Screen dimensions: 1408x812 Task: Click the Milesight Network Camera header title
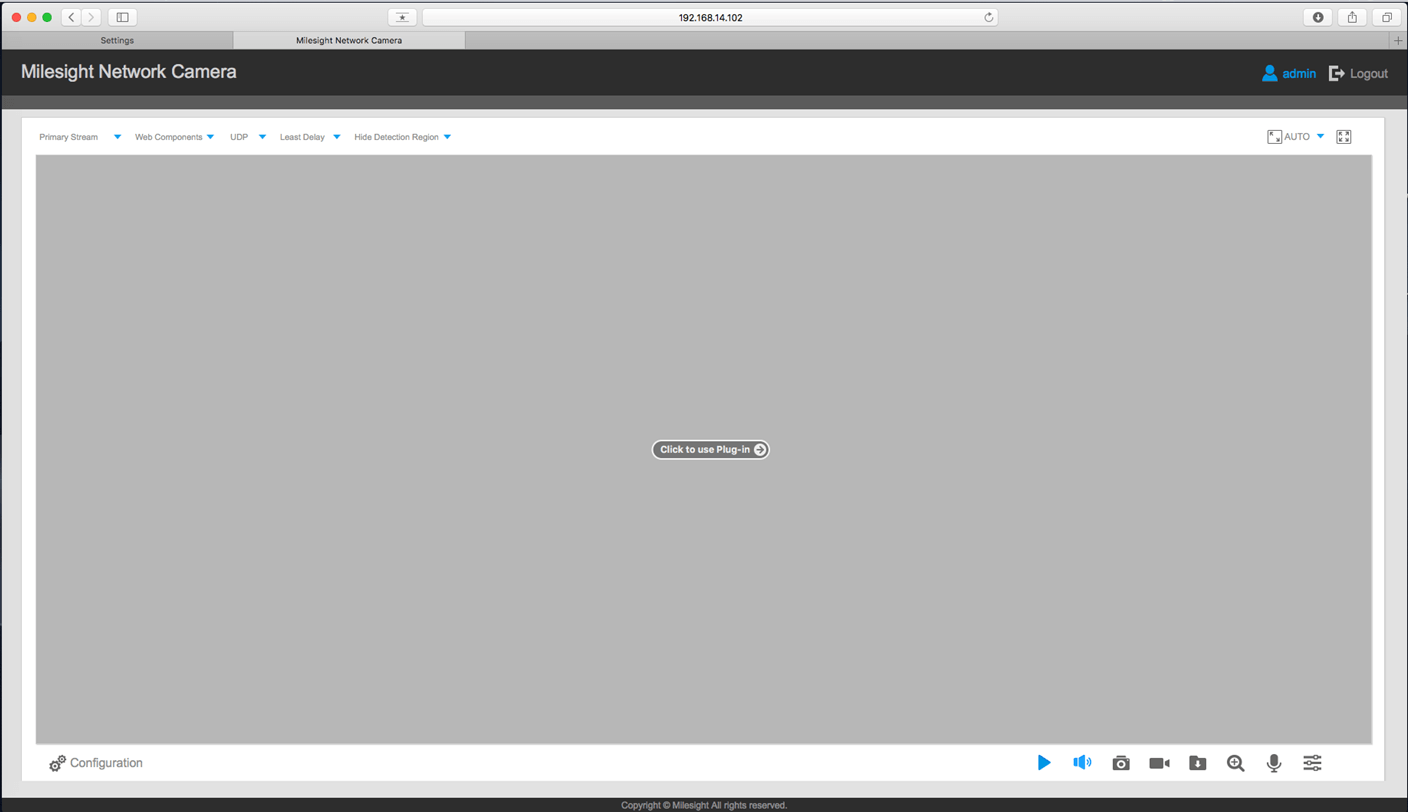[x=129, y=72]
